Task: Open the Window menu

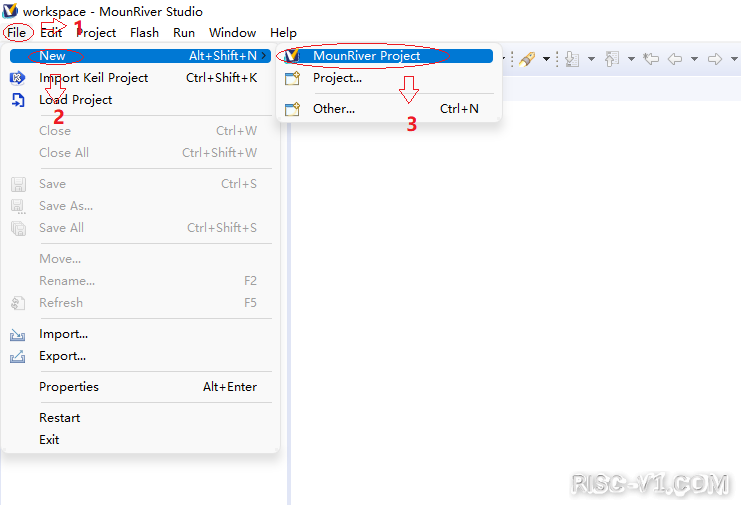Action: (x=233, y=33)
